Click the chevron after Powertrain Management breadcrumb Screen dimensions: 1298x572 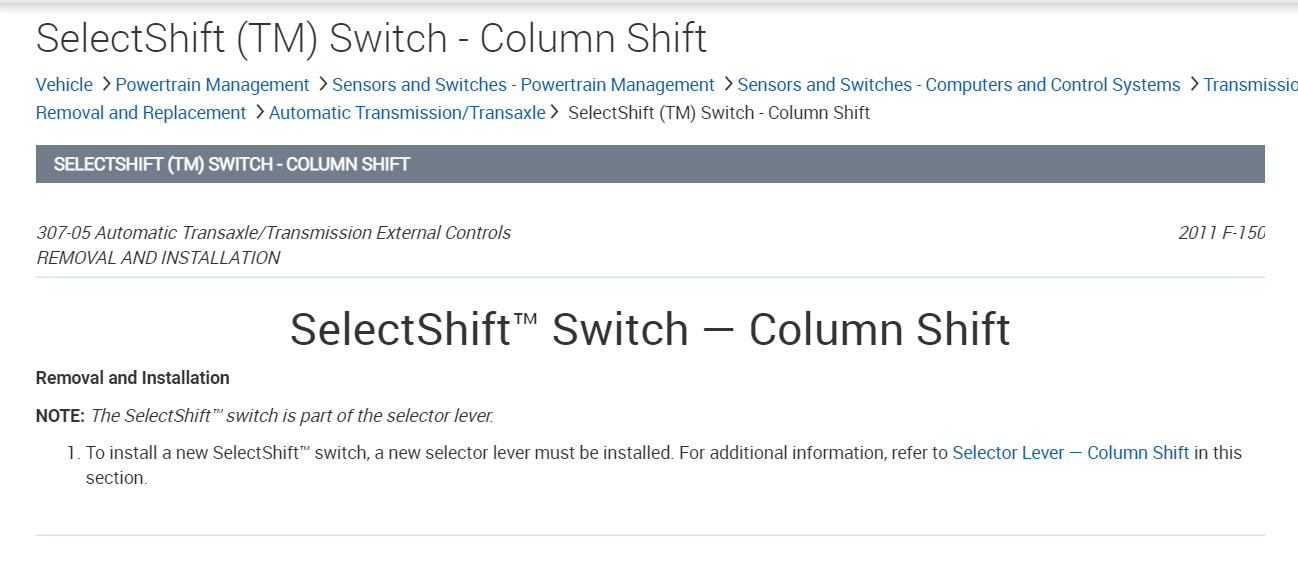click(322, 85)
